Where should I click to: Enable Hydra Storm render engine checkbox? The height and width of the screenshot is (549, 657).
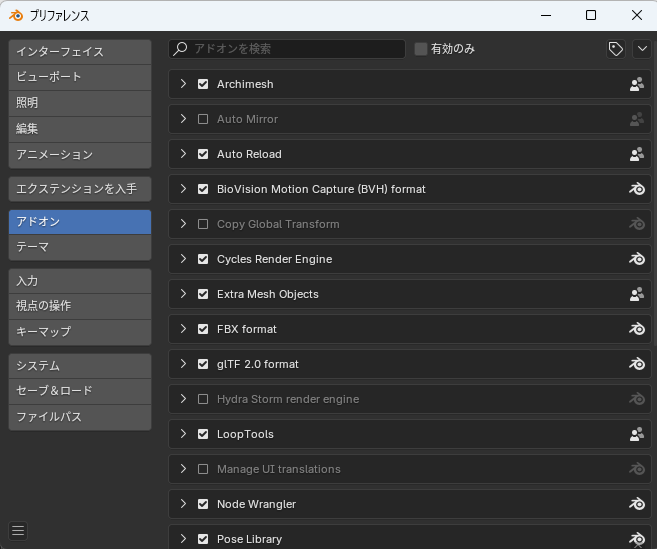click(203, 399)
